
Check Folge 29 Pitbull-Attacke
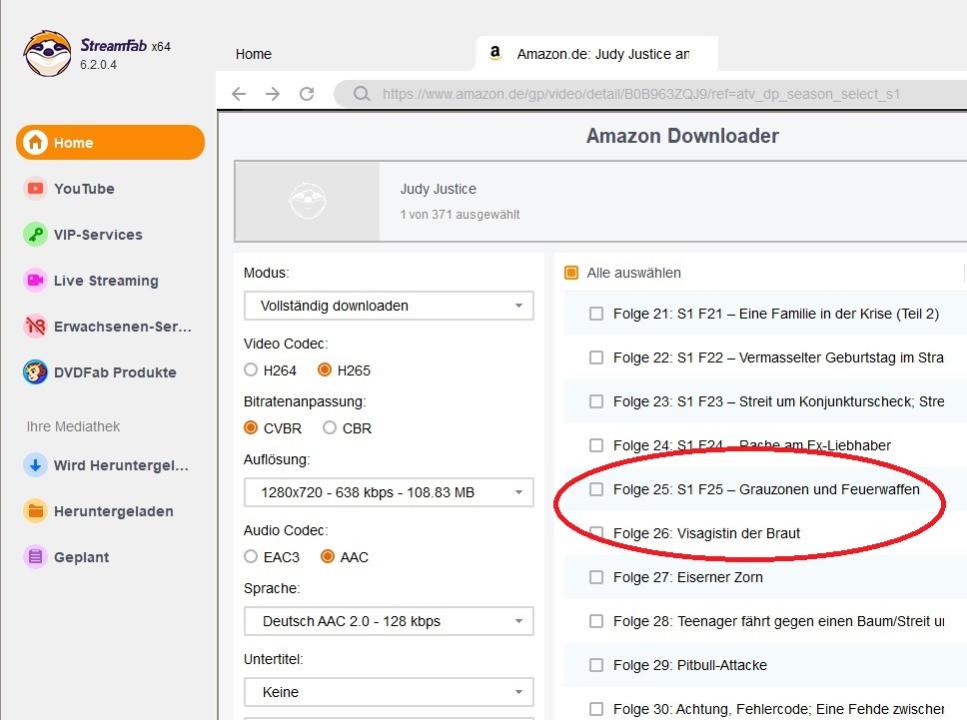coord(596,665)
